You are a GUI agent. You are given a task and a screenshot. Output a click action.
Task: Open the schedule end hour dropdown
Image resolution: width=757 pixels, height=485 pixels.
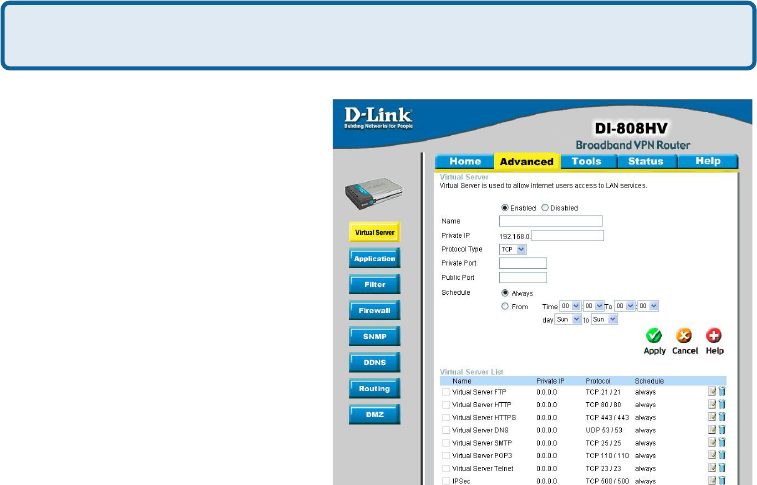pyautogui.click(x=624, y=306)
